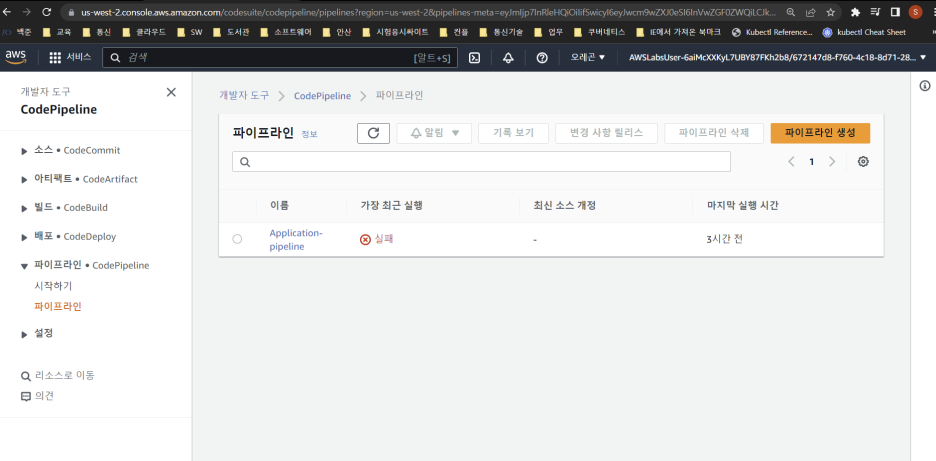Open AWSLabsUser account menu
The image size is (936, 461).
pos(778,57)
